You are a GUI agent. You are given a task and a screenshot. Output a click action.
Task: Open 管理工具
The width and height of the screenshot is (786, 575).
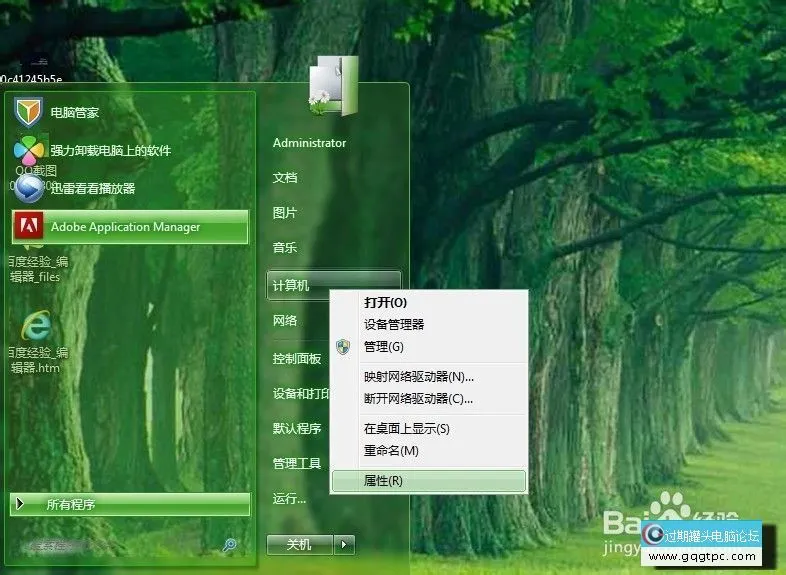coord(297,463)
